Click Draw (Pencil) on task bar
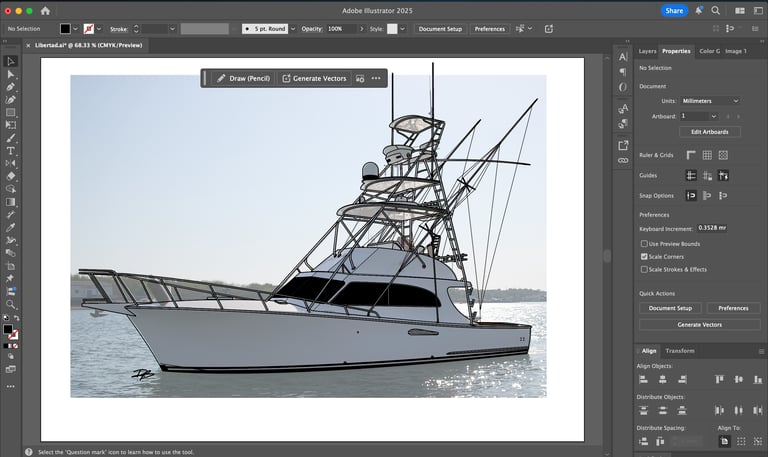Viewport: 768px width, 457px height. (x=243, y=78)
